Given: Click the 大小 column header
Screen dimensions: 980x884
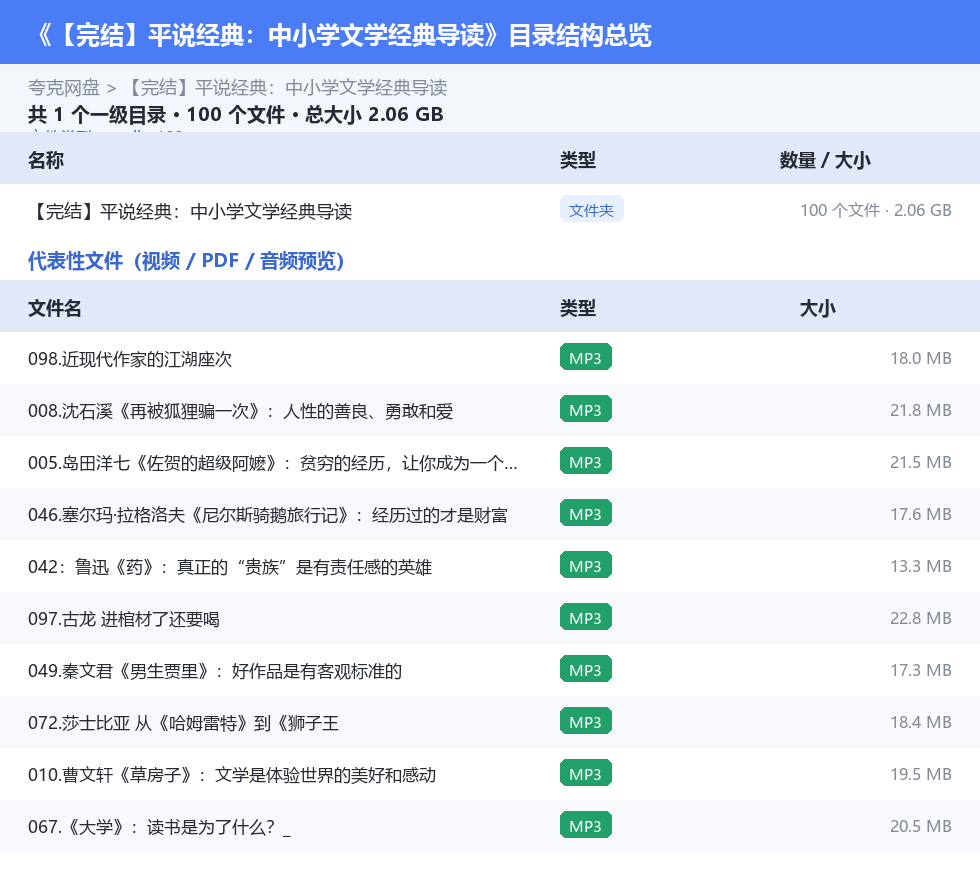Looking at the screenshot, I should pos(818,308).
